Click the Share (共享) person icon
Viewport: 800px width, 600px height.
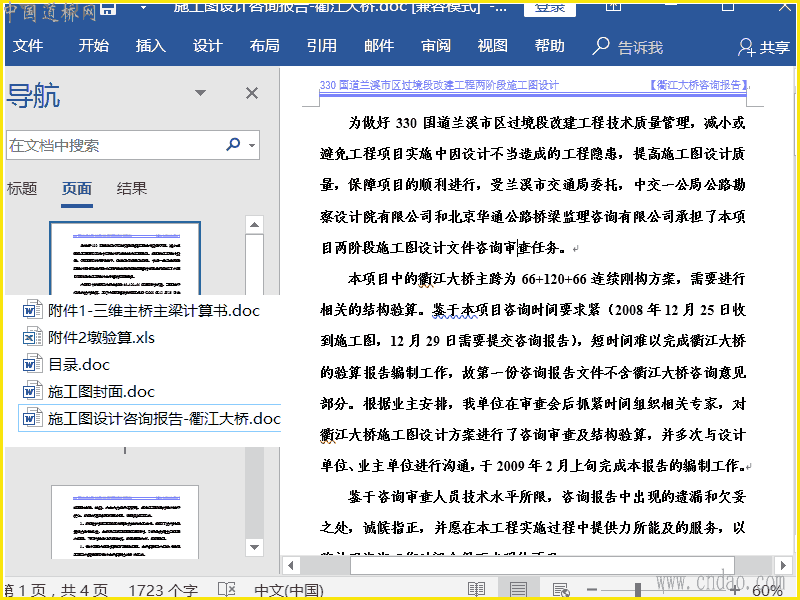(746, 47)
